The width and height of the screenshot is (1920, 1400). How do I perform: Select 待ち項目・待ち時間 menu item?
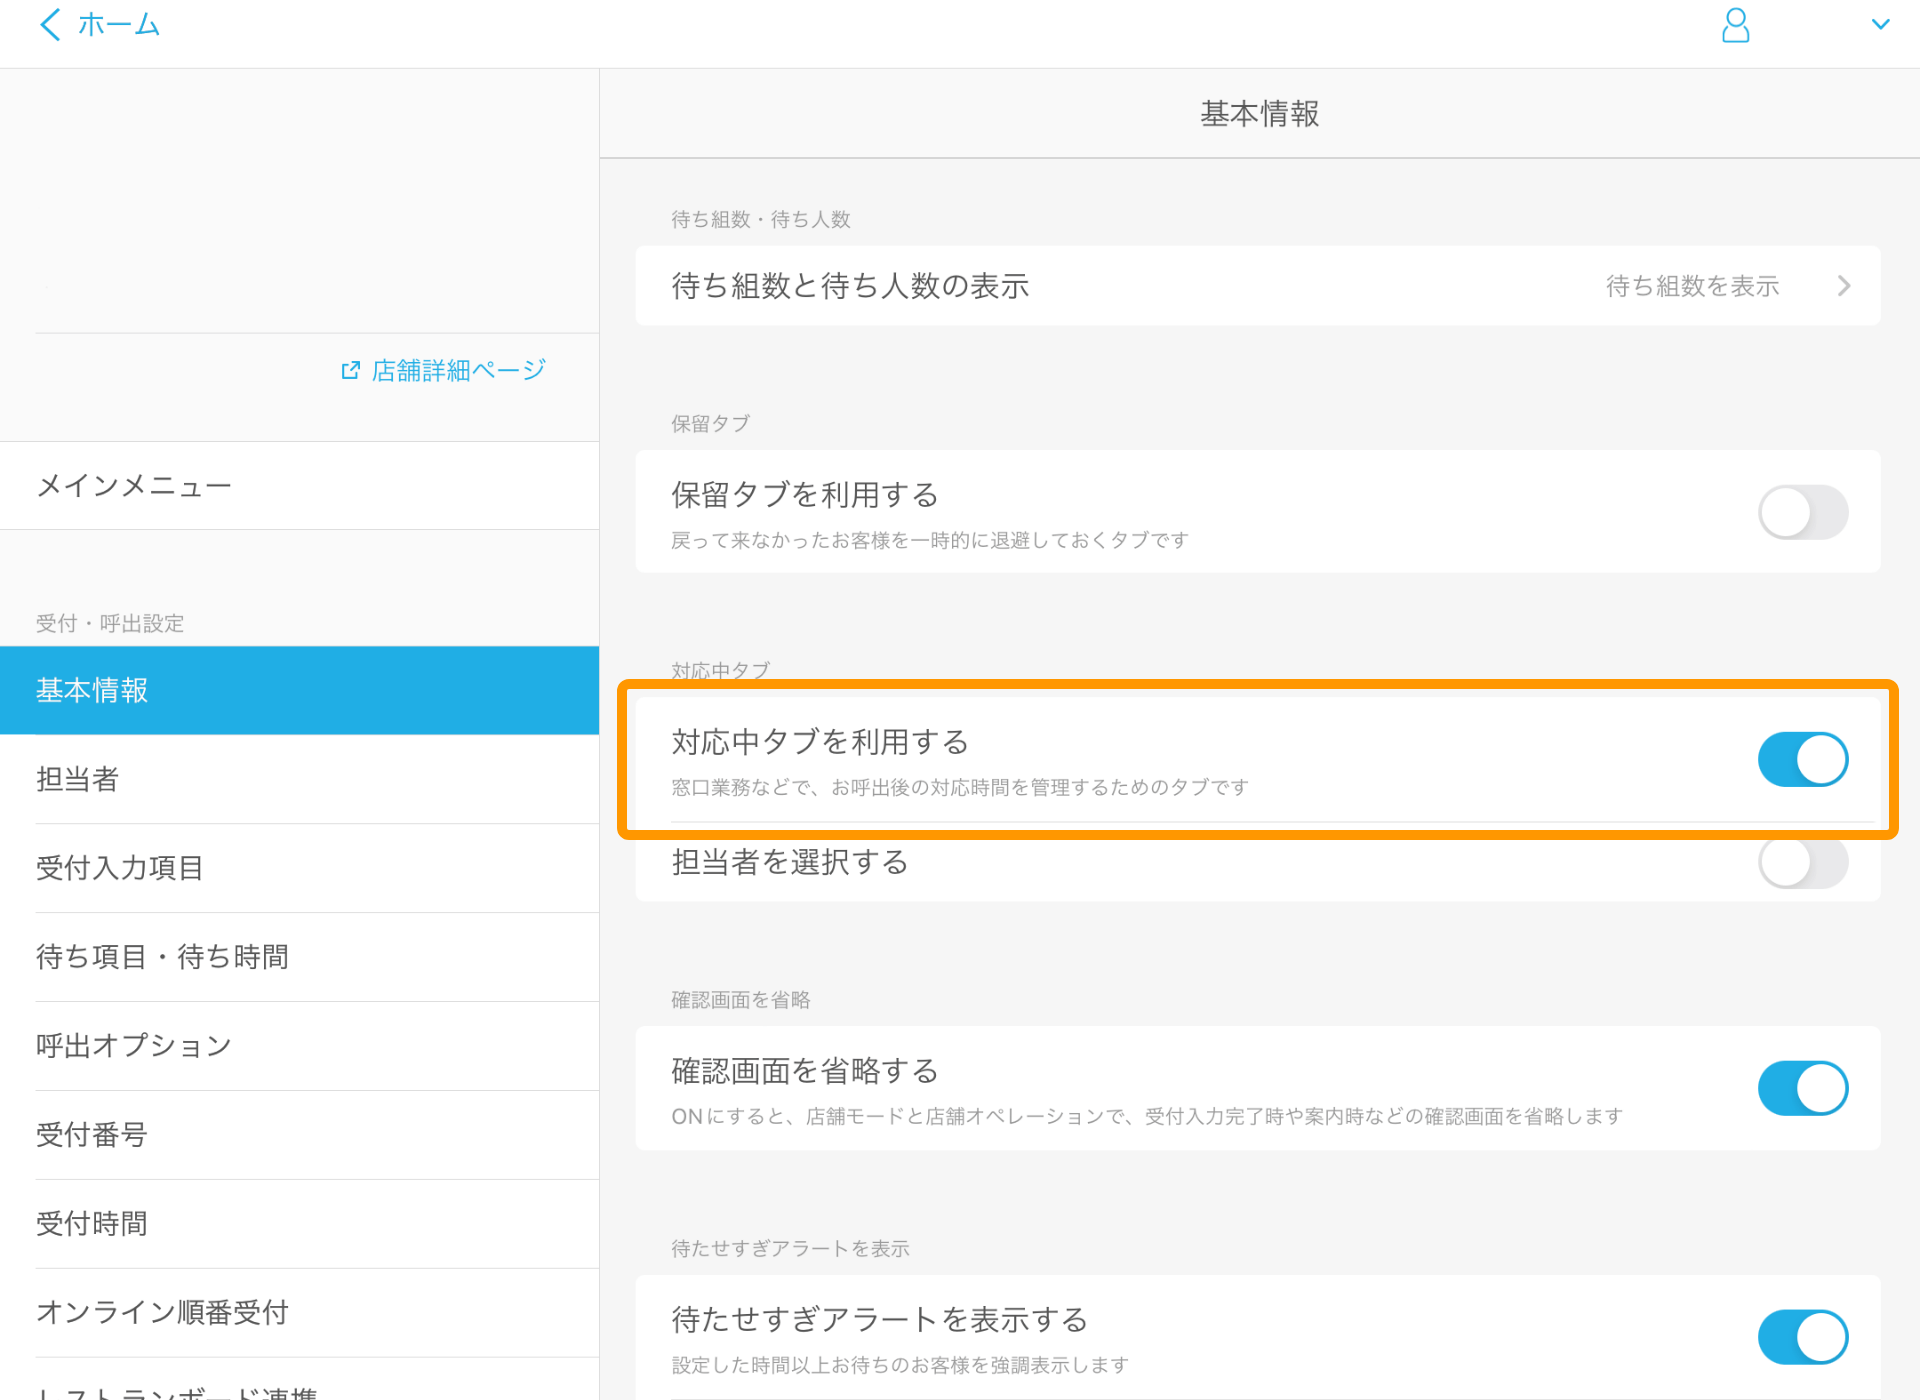tap(162, 954)
